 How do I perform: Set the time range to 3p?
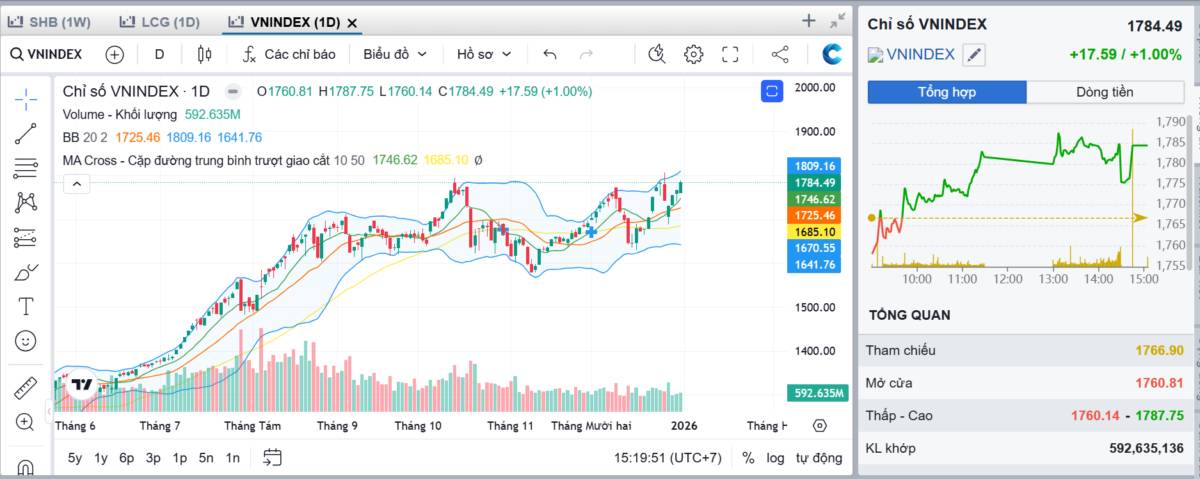(x=153, y=458)
